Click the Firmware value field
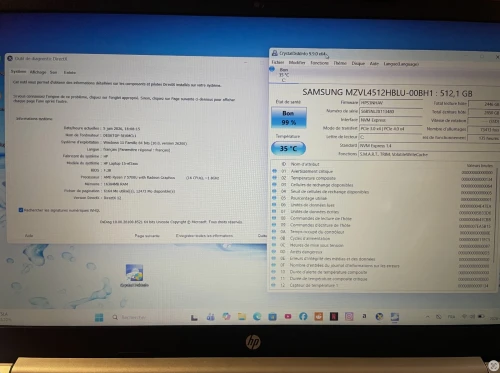Image resolution: width=500 pixels, height=373 pixels. (x=391, y=103)
